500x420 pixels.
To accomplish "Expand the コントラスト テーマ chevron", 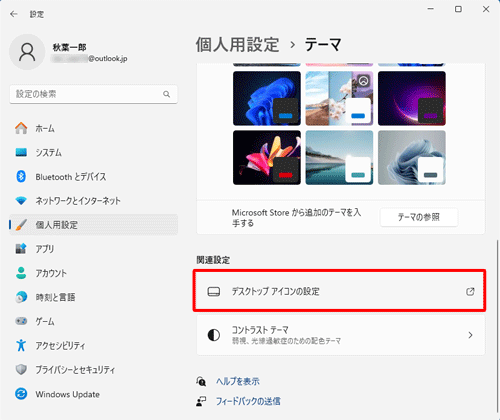I will click(470, 335).
